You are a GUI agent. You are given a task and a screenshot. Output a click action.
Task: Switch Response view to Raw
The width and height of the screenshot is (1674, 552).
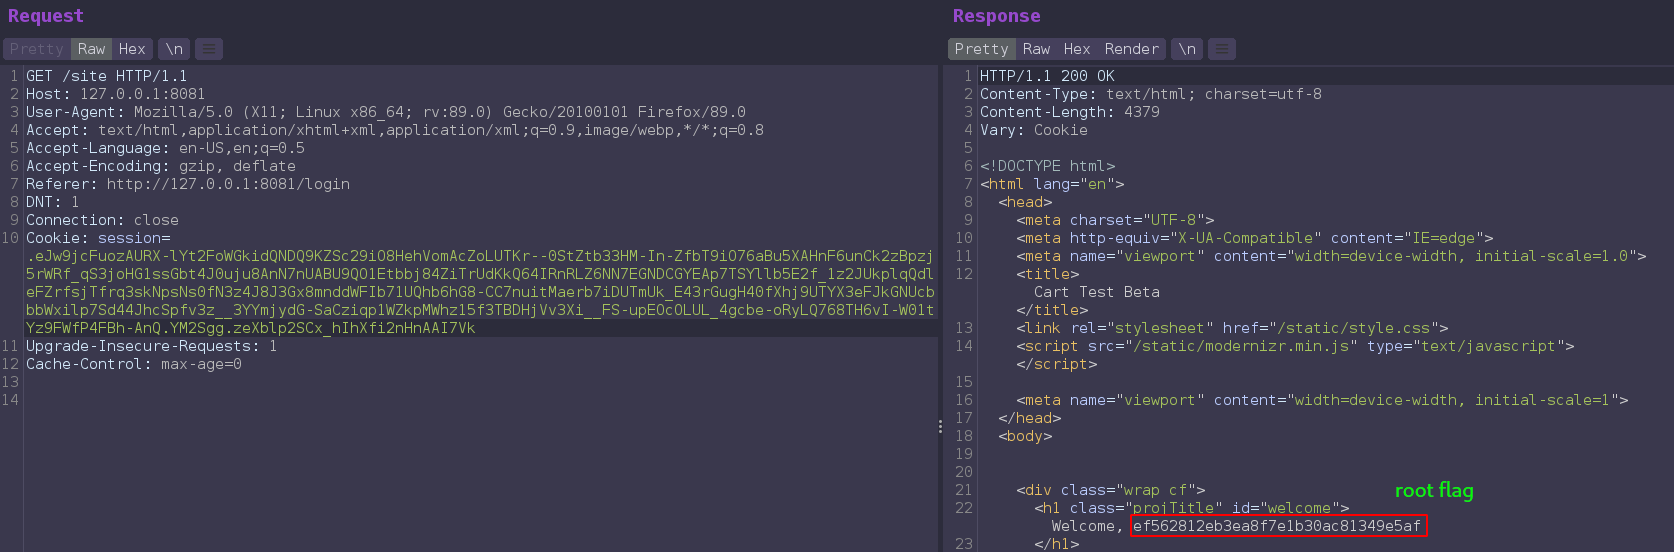click(1036, 49)
